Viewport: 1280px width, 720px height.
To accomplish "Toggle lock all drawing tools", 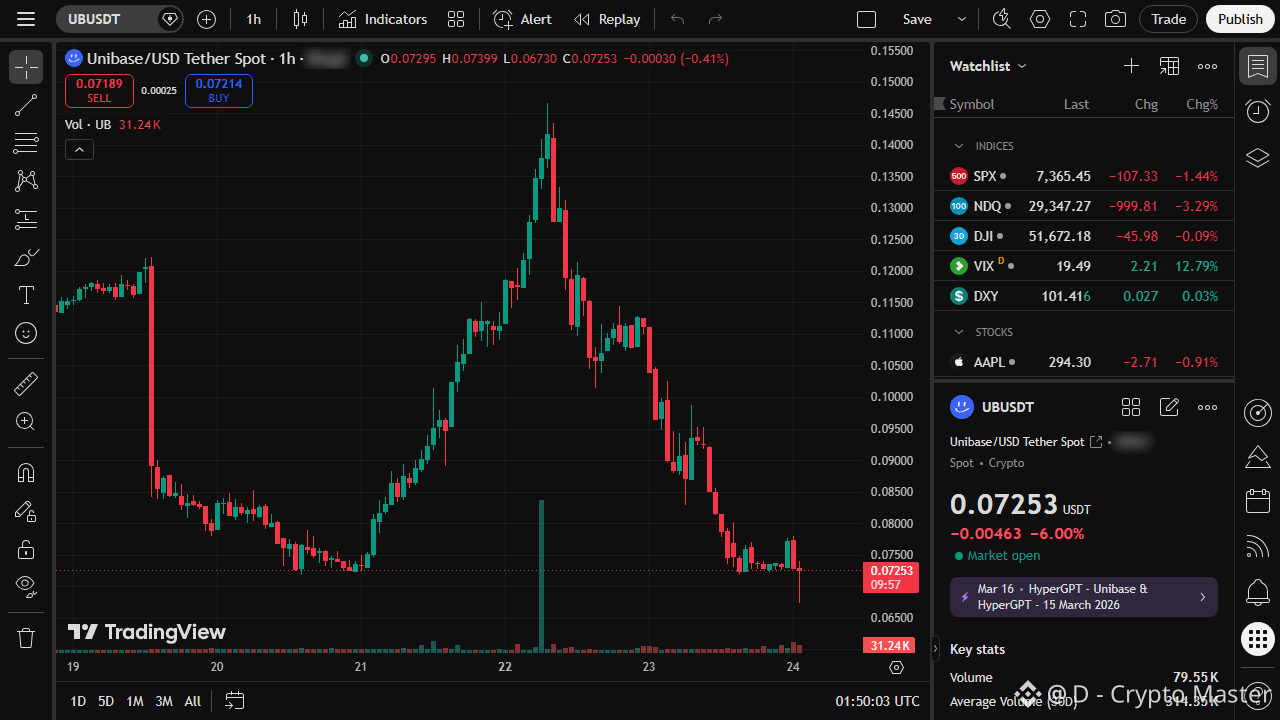I will 26,549.
